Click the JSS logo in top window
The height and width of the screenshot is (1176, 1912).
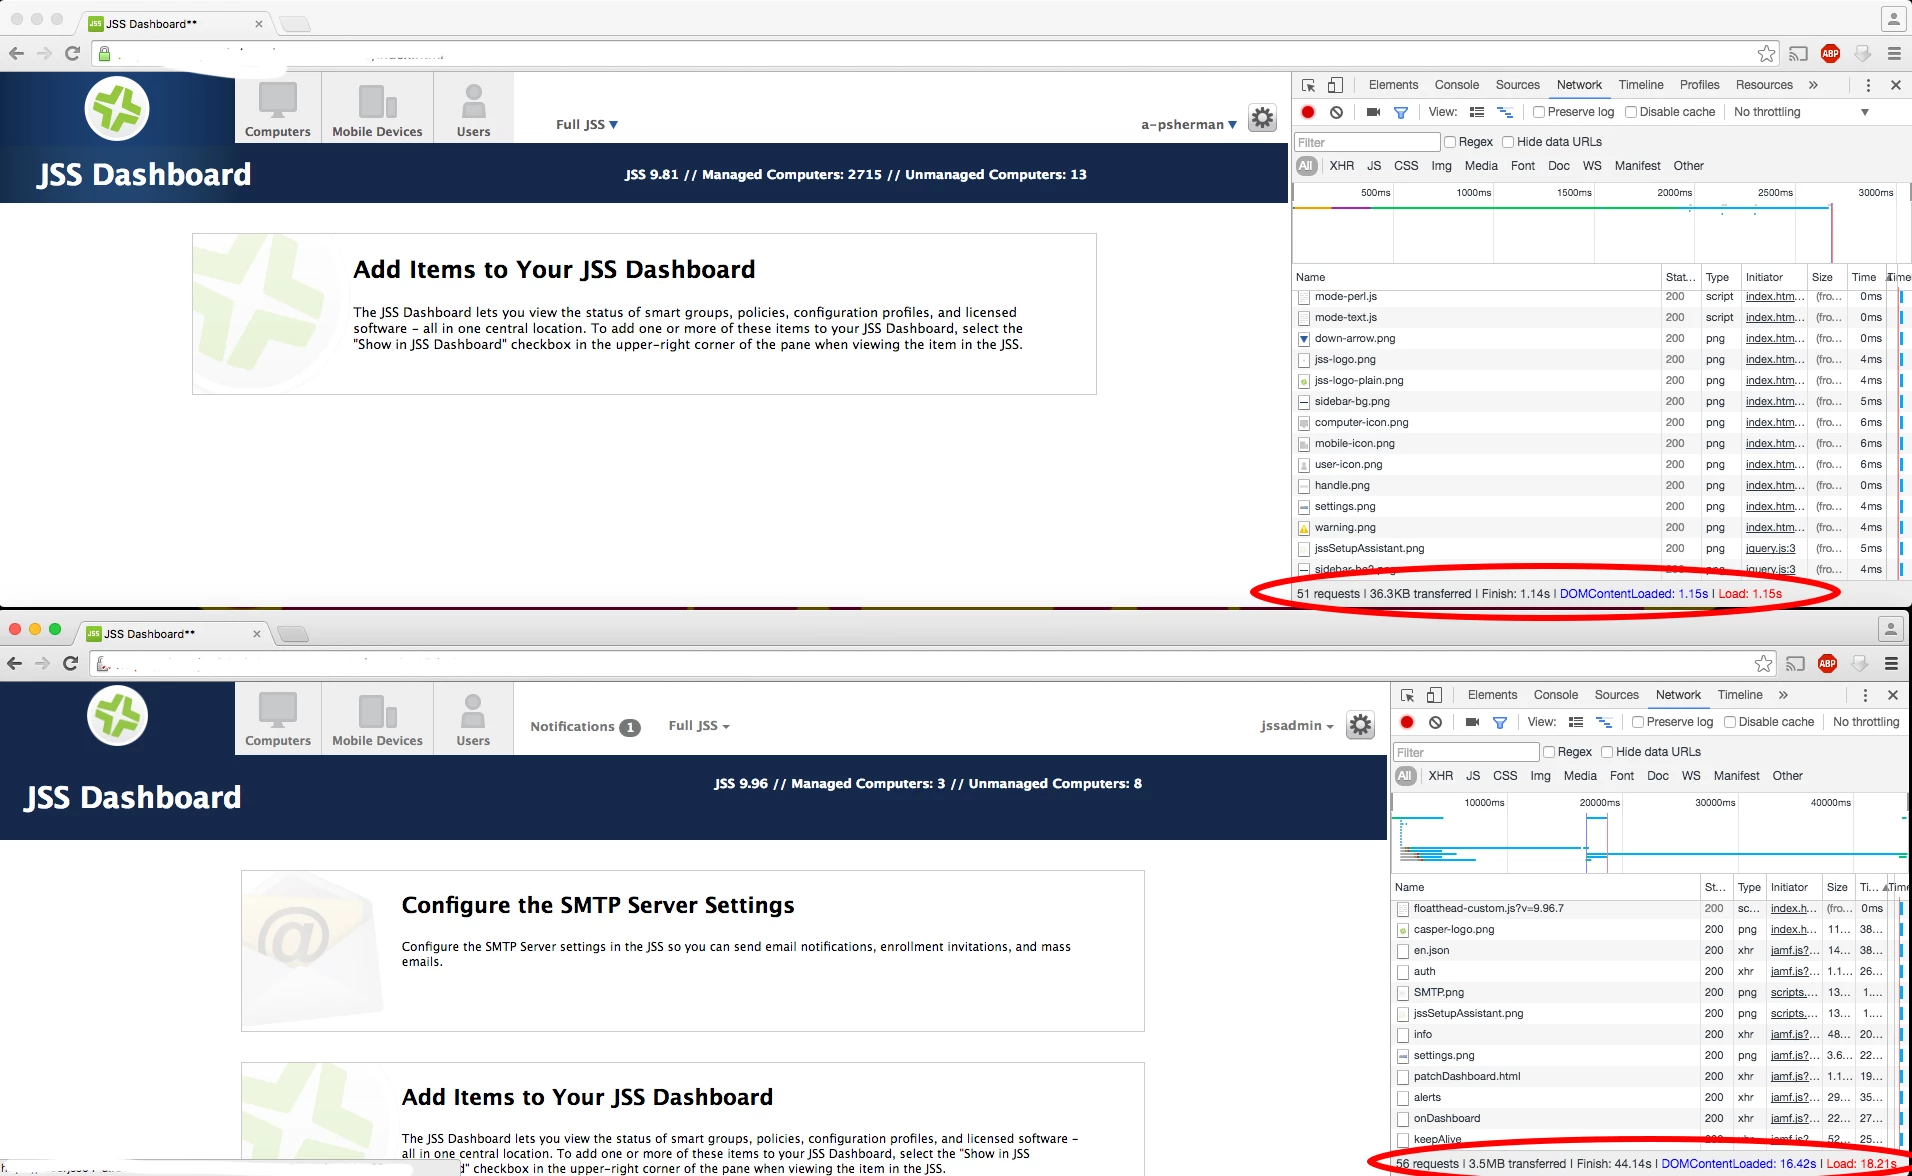[x=117, y=108]
